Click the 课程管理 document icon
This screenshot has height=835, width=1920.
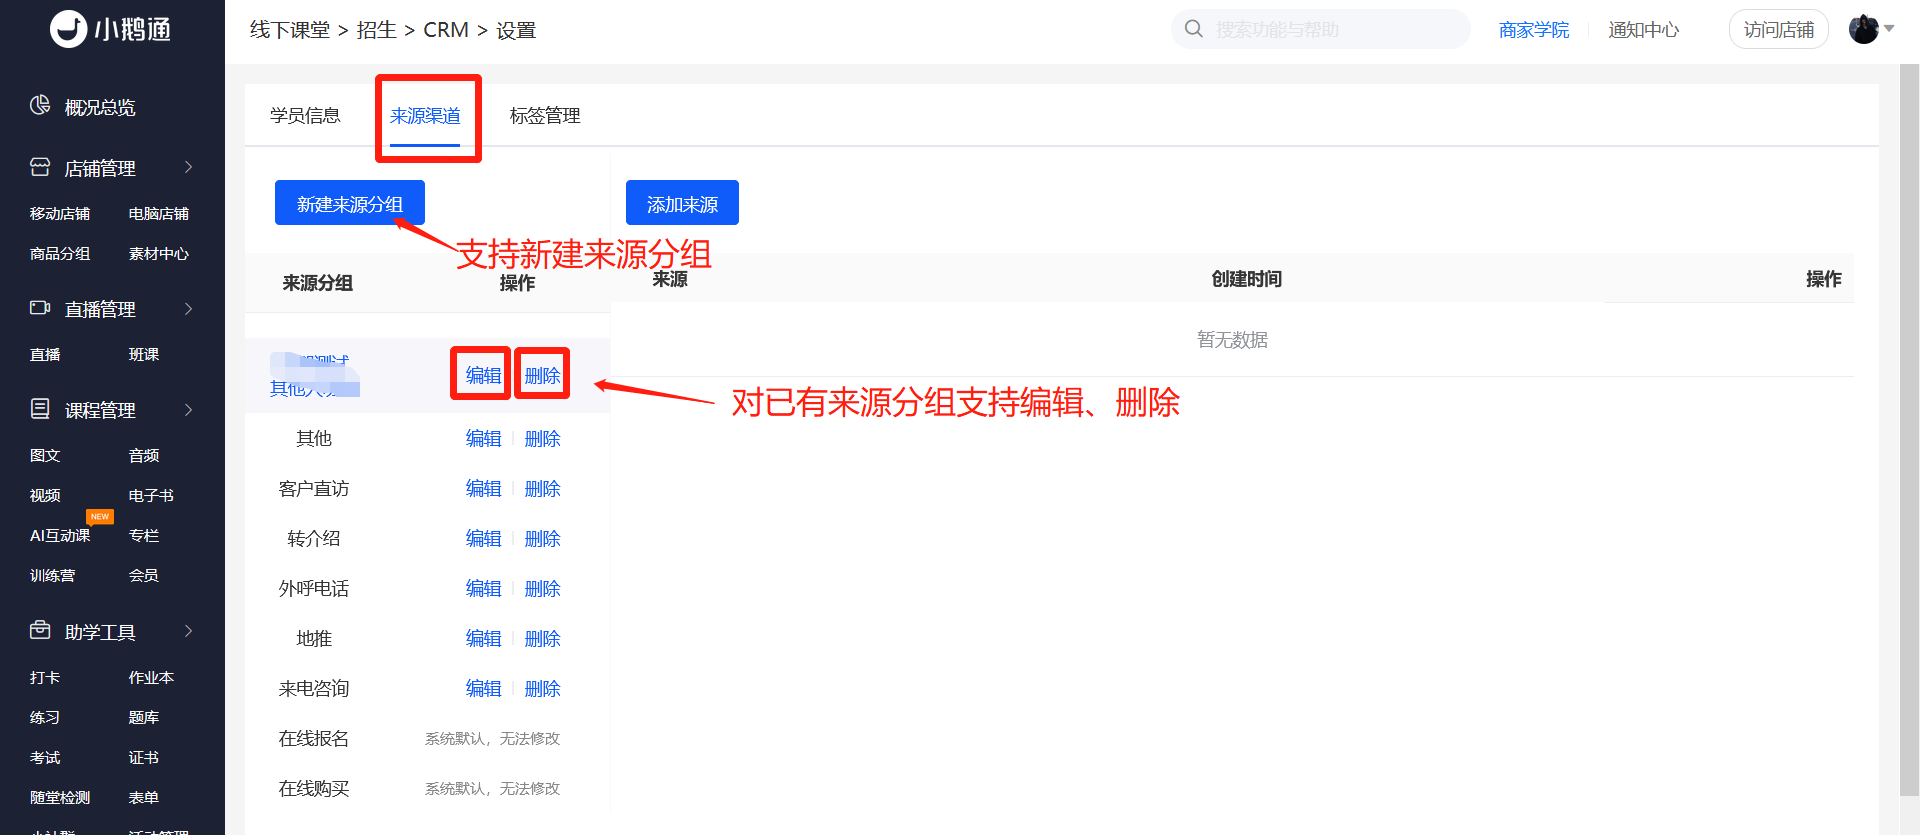[x=40, y=409]
